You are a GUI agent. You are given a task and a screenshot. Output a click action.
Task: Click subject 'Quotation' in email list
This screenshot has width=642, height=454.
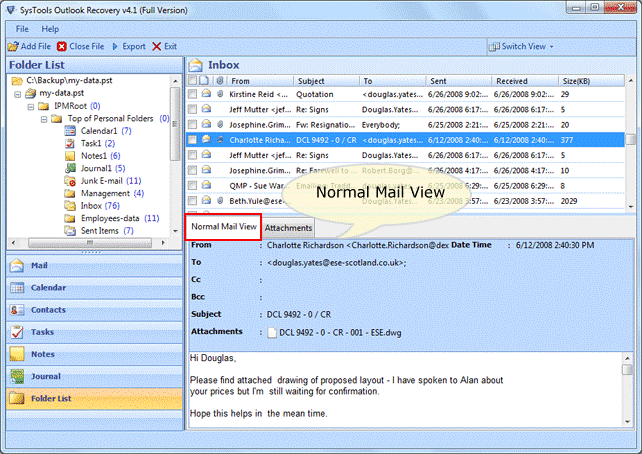click(314, 95)
